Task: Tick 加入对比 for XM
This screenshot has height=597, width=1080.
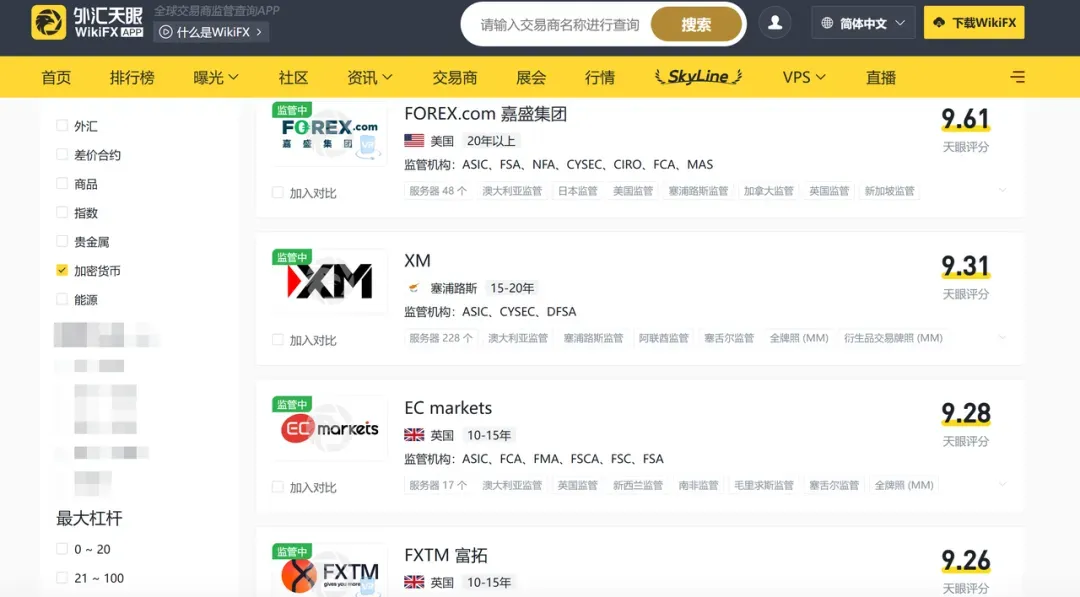Action: pyautogui.click(x=278, y=340)
